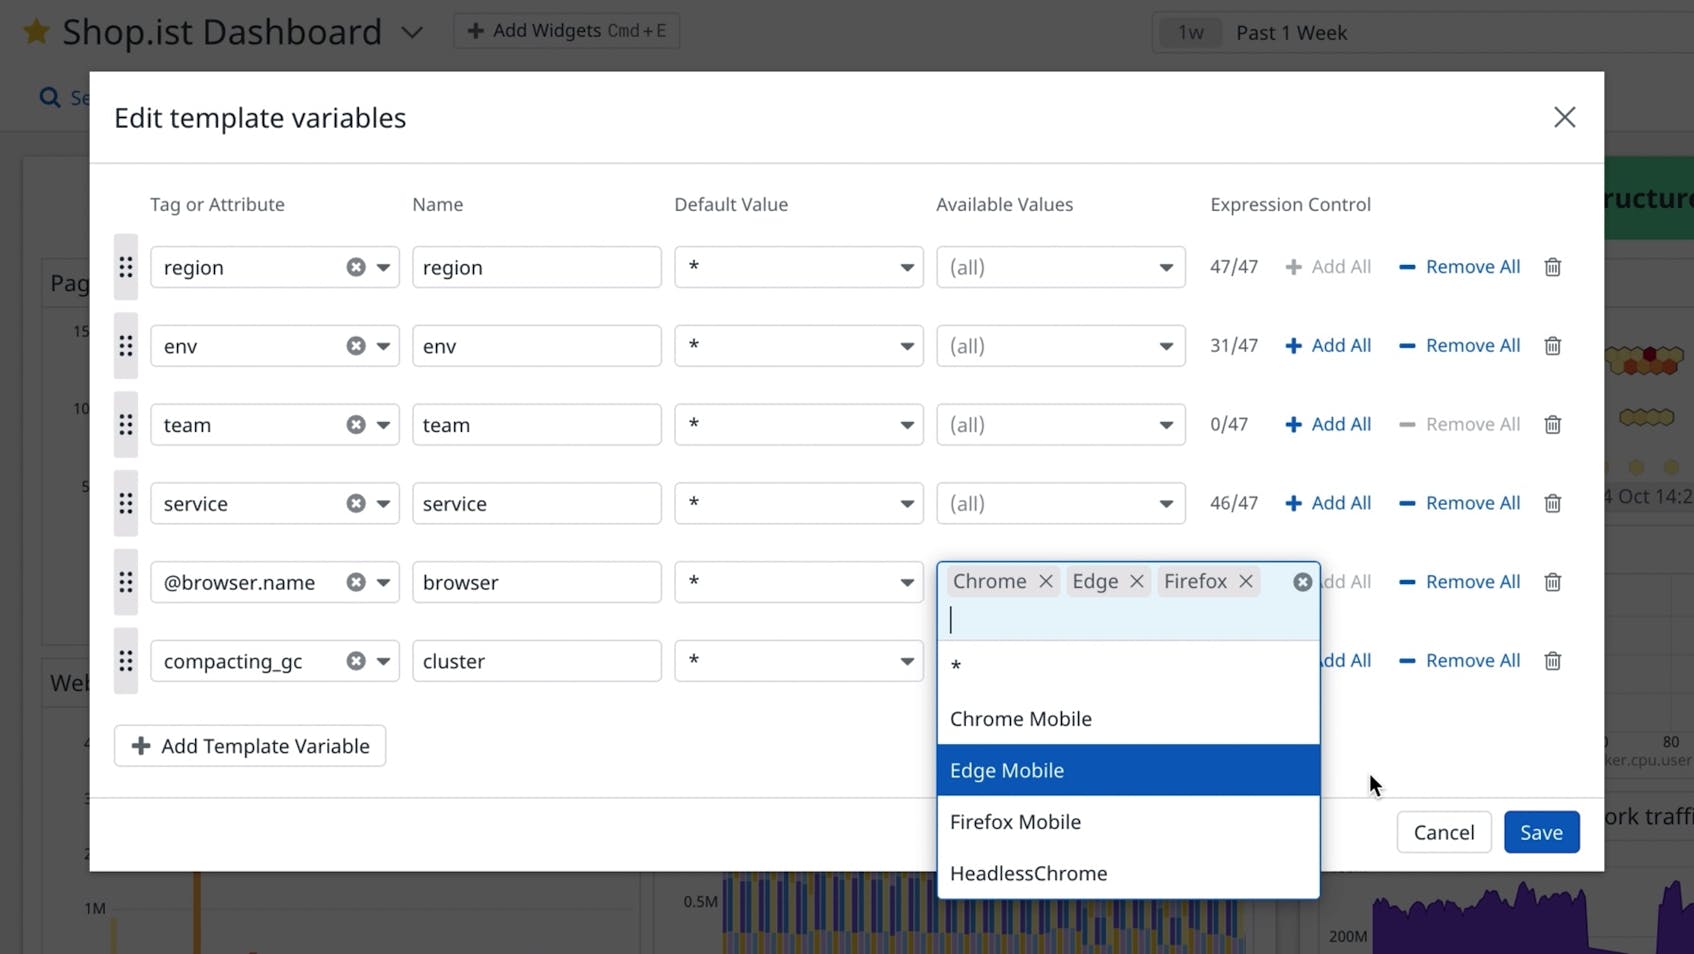Click the Cancel button
Image resolution: width=1694 pixels, height=954 pixels.
pos(1444,831)
